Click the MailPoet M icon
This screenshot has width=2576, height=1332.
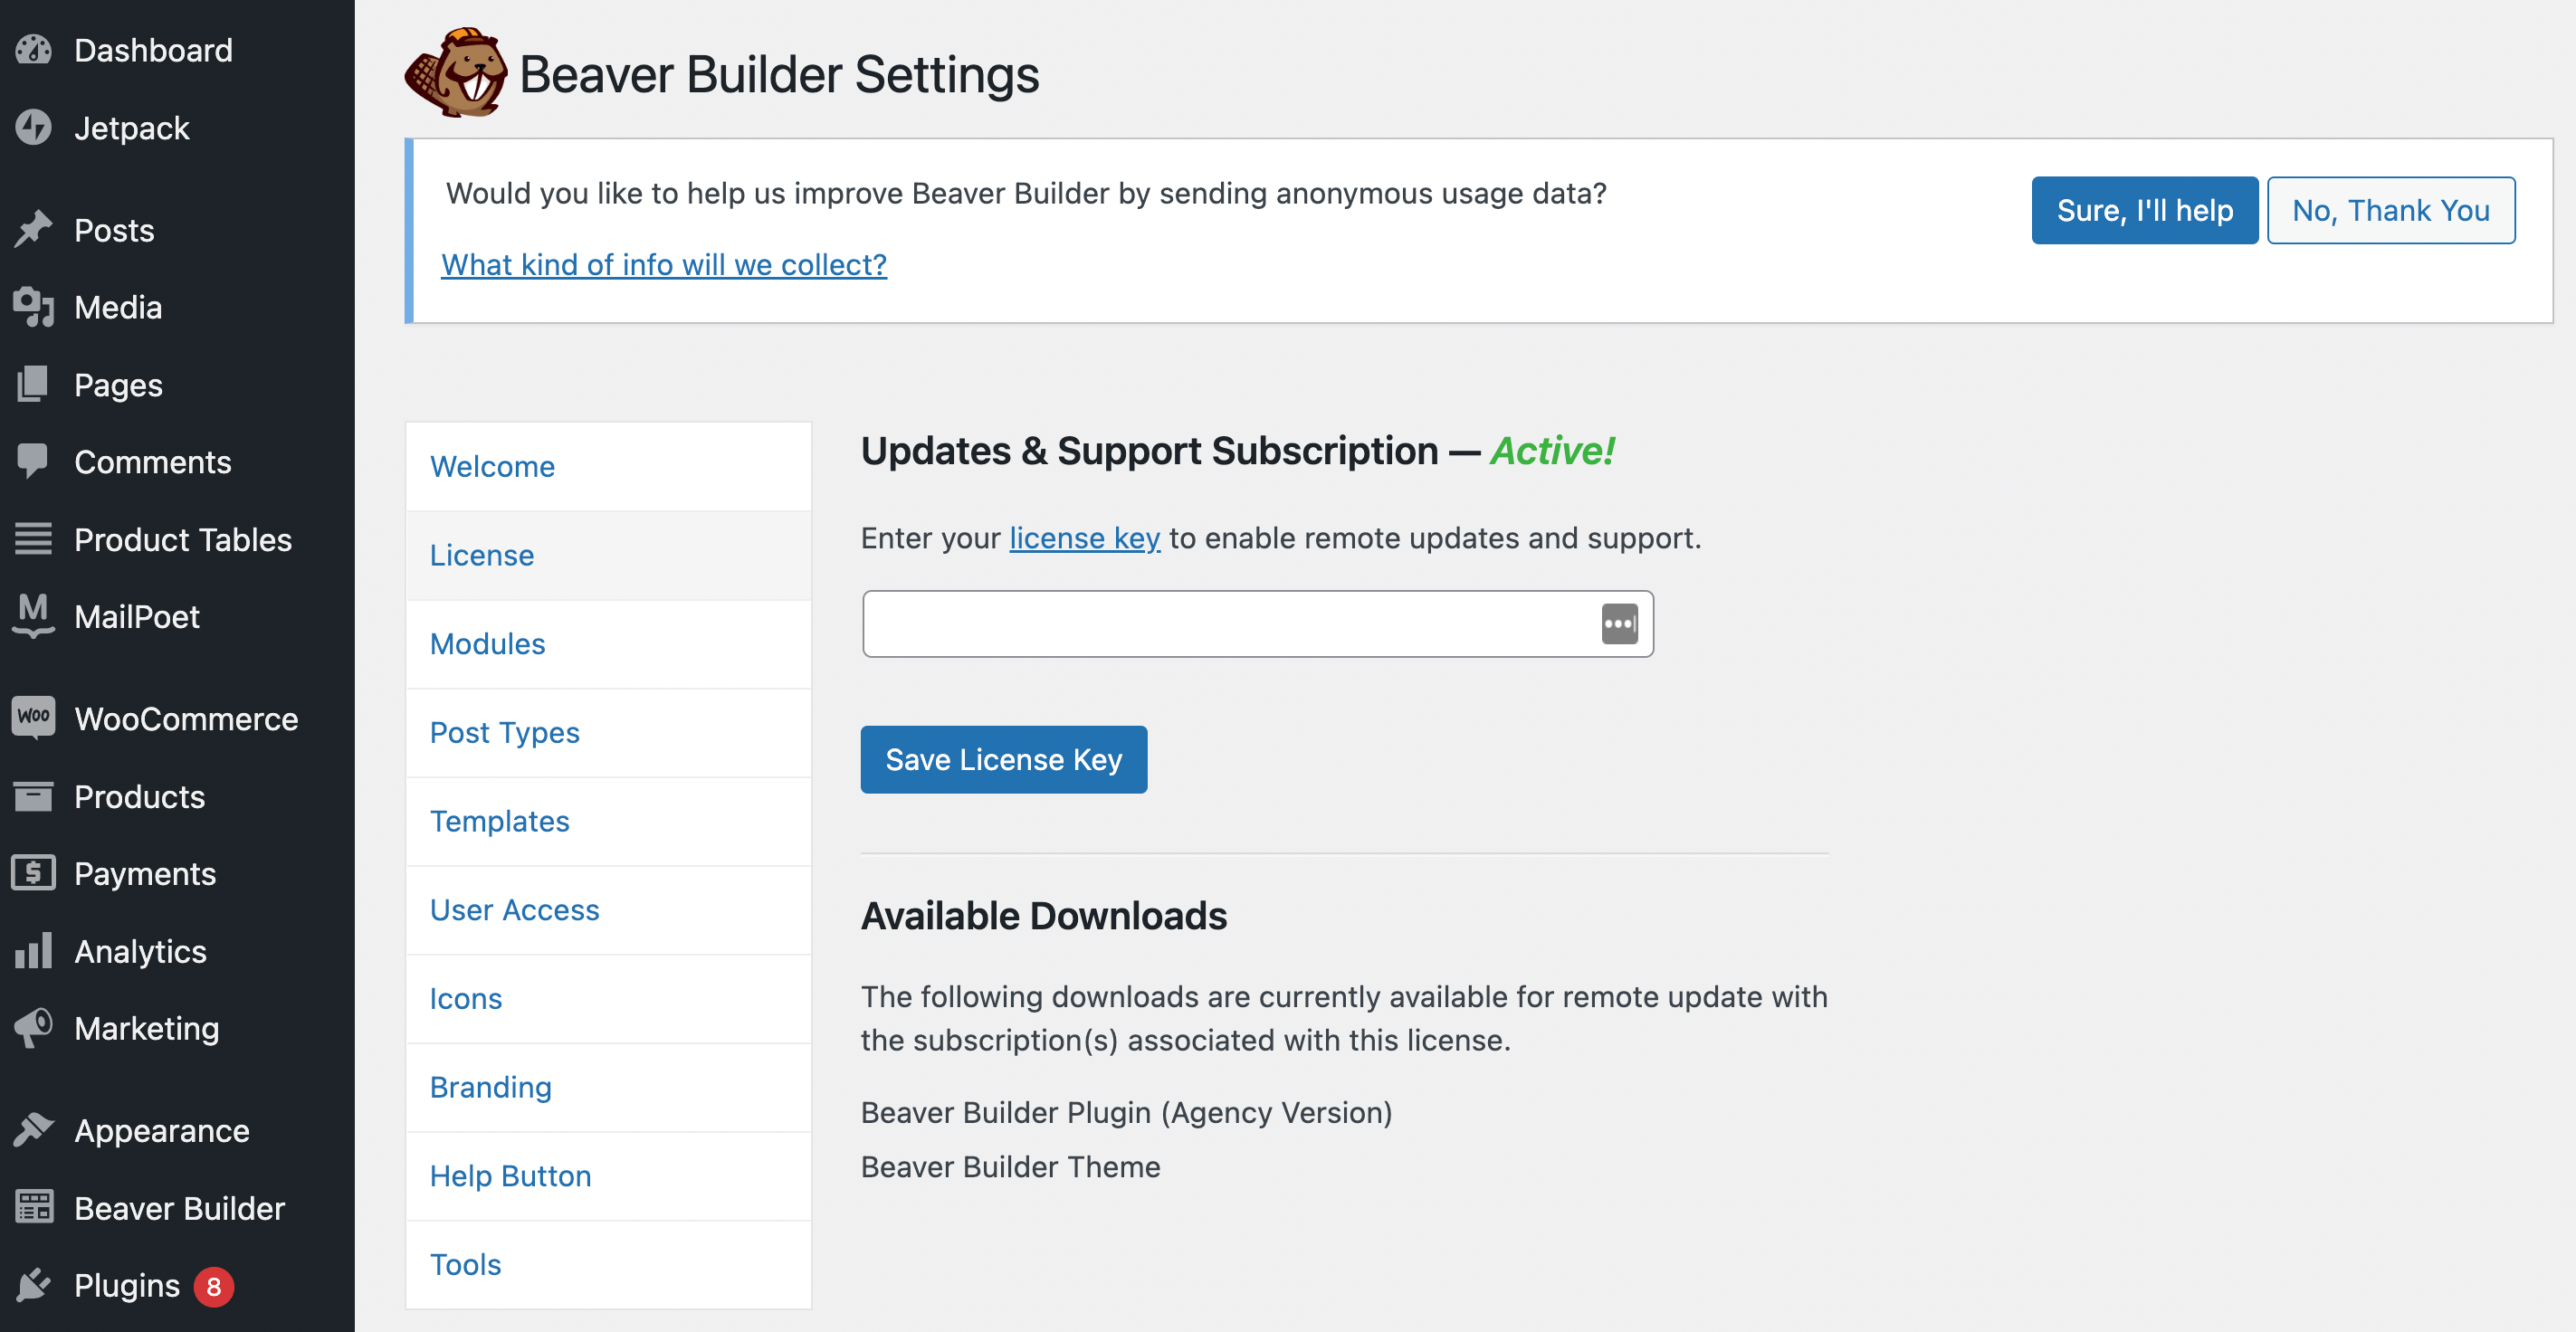point(34,616)
